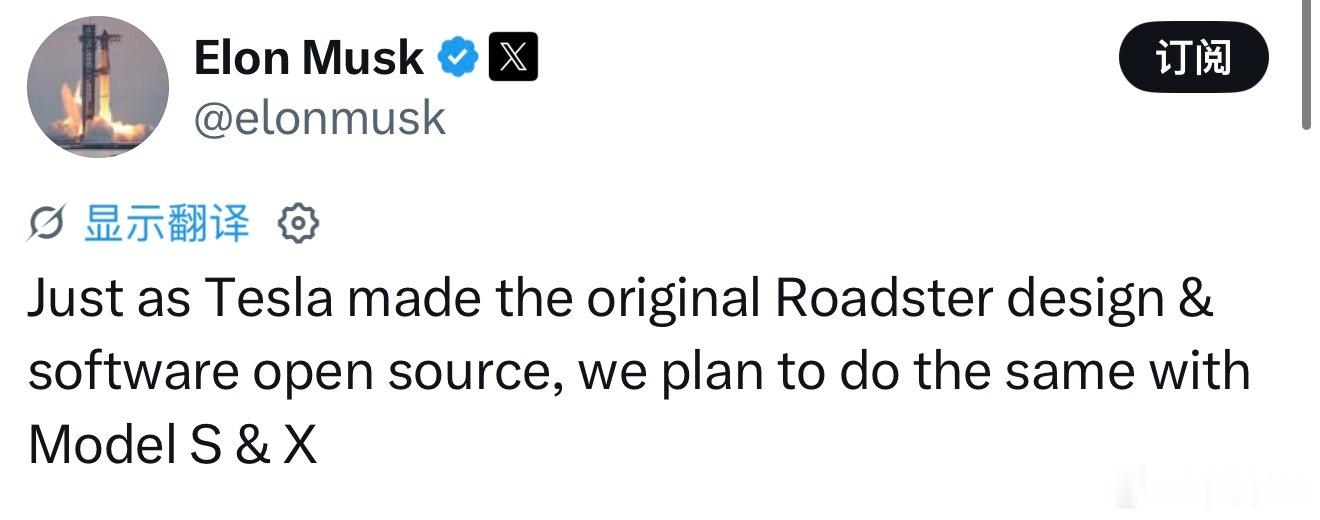
Task: Click the ampersand after "design"
Action: click(x=1194, y=299)
